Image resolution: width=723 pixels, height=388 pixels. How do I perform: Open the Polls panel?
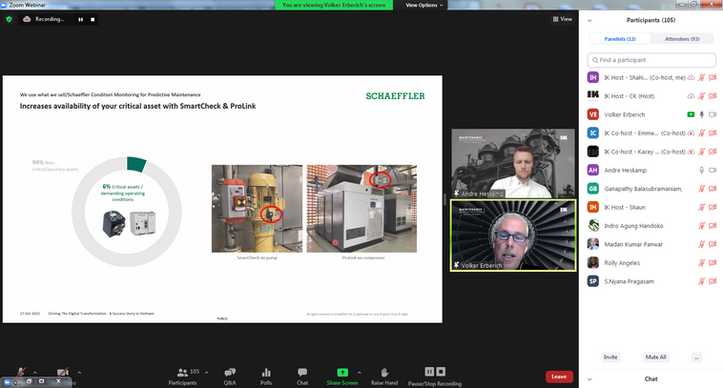(266, 376)
